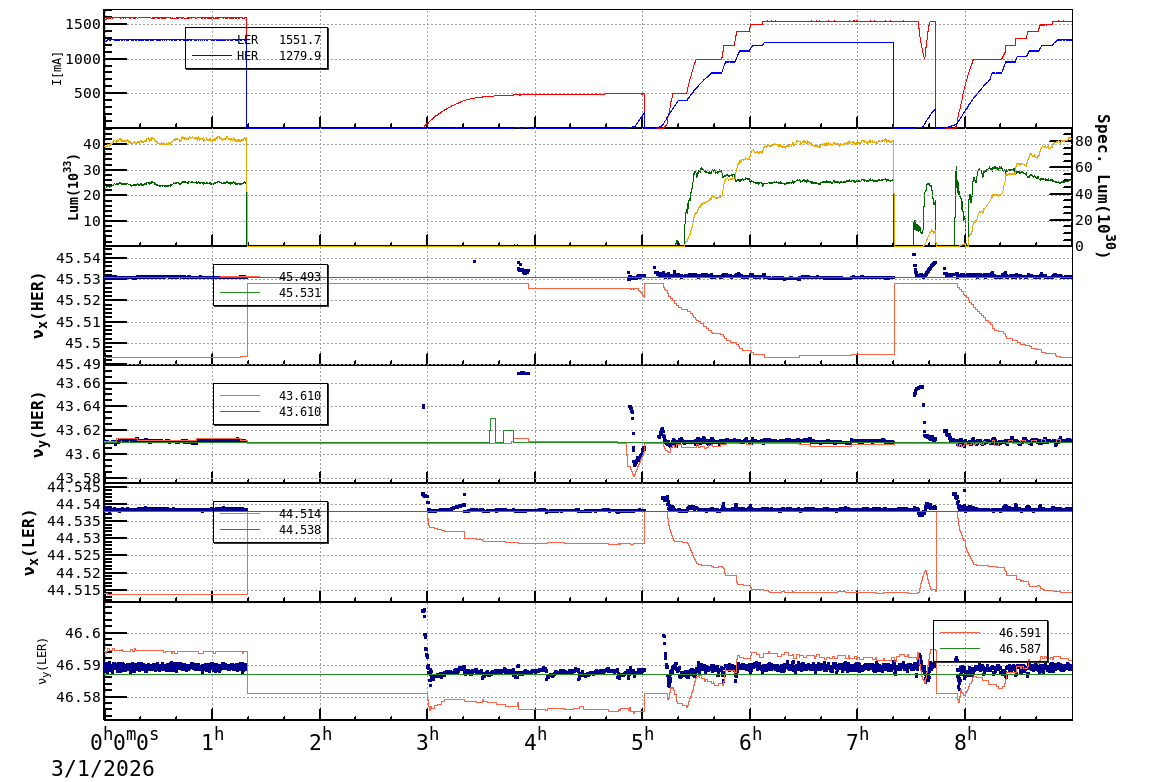Click the 3/1/2026 date label
Viewport: 1154px width, 782px height.
click(103, 768)
